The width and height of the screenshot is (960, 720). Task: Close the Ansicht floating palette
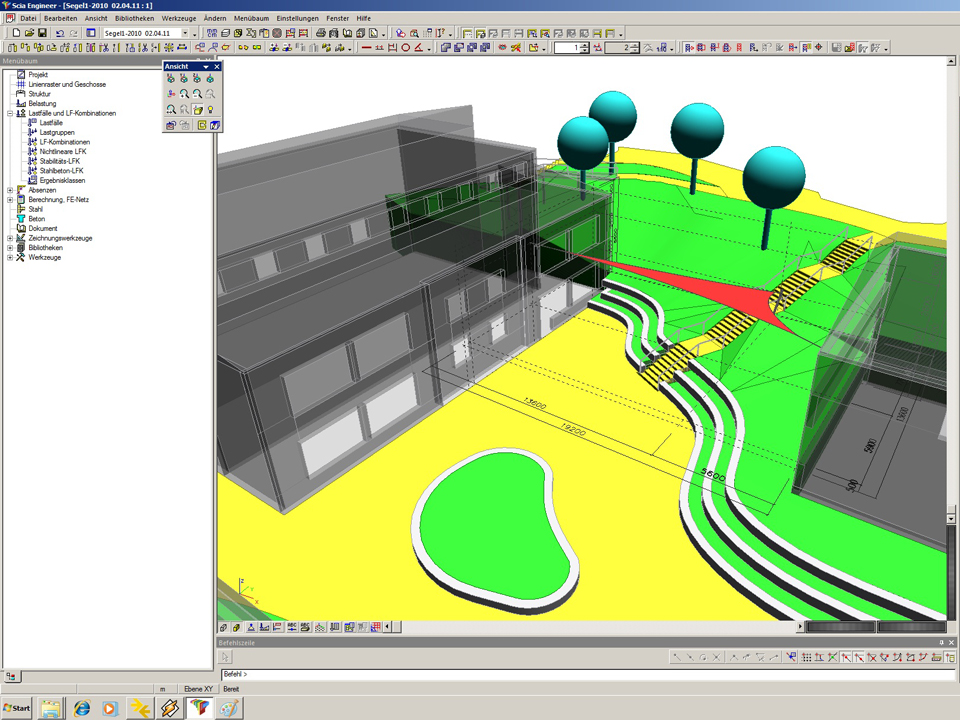[x=217, y=66]
